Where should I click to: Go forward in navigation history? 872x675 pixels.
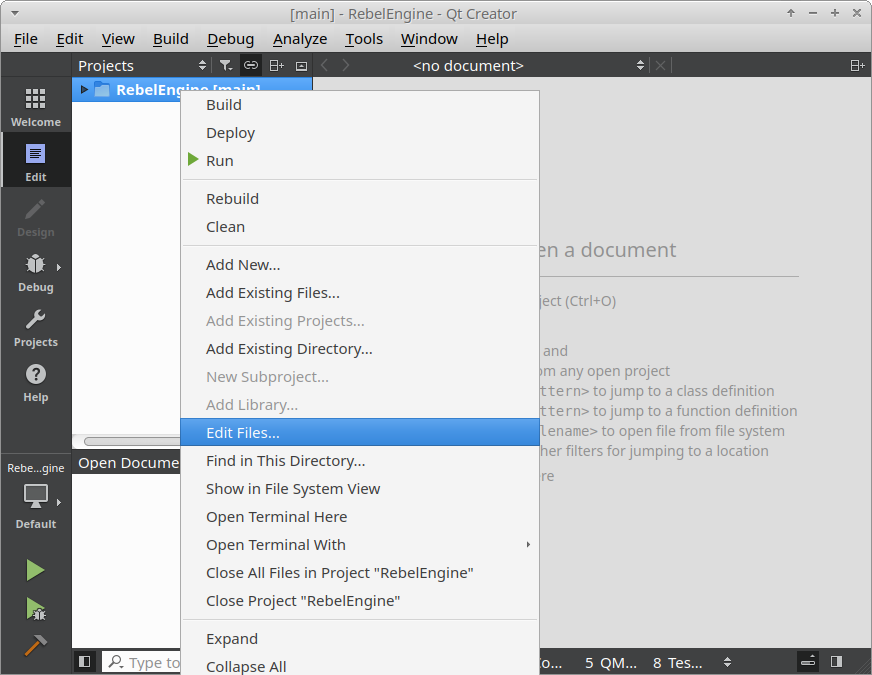(346, 66)
